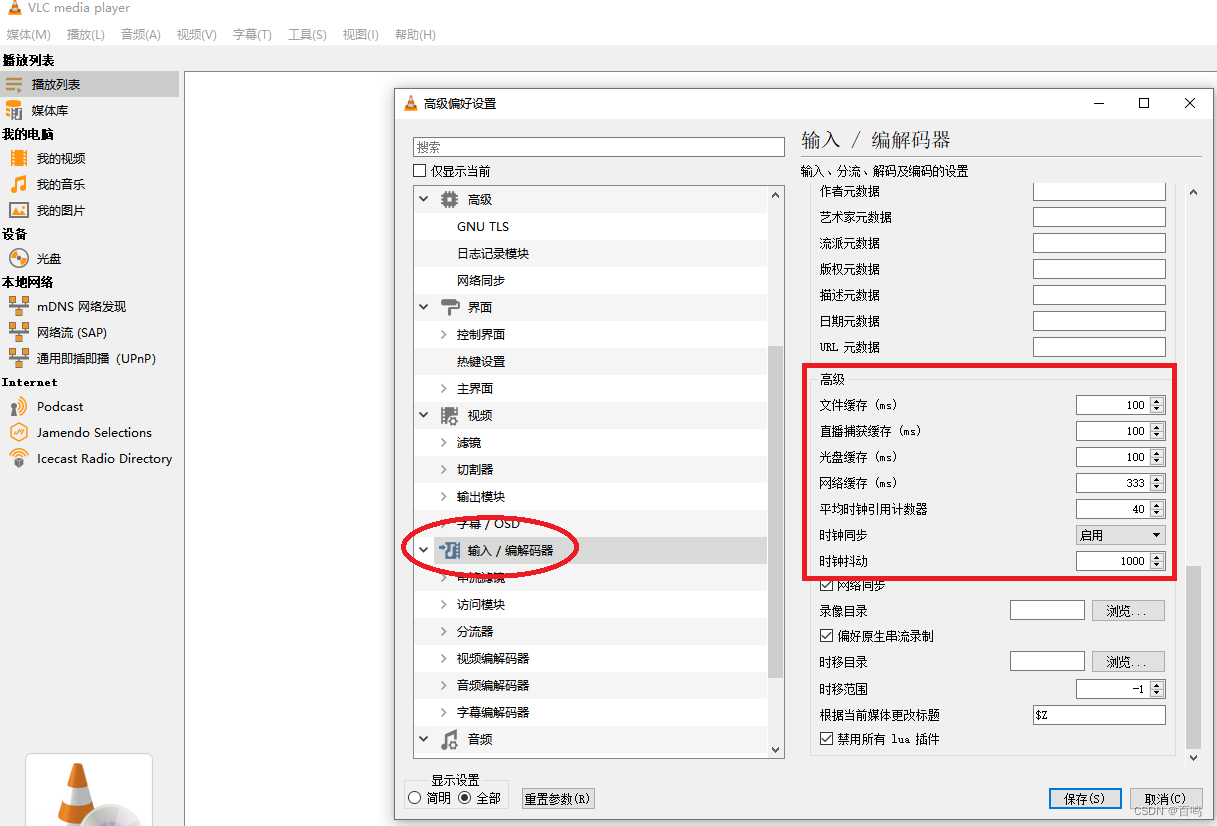Click the 网络缓存 (ms) stepper arrows
This screenshot has width=1217, height=826.
[1157, 483]
